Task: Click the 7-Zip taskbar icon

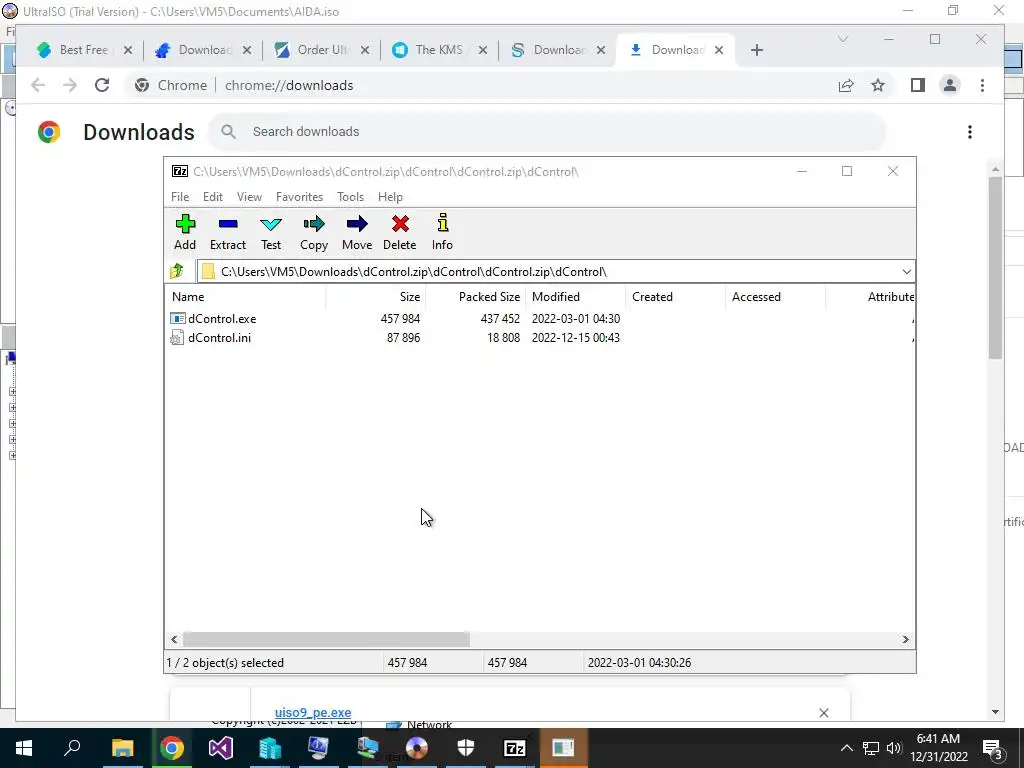Action: coord(515,748)
